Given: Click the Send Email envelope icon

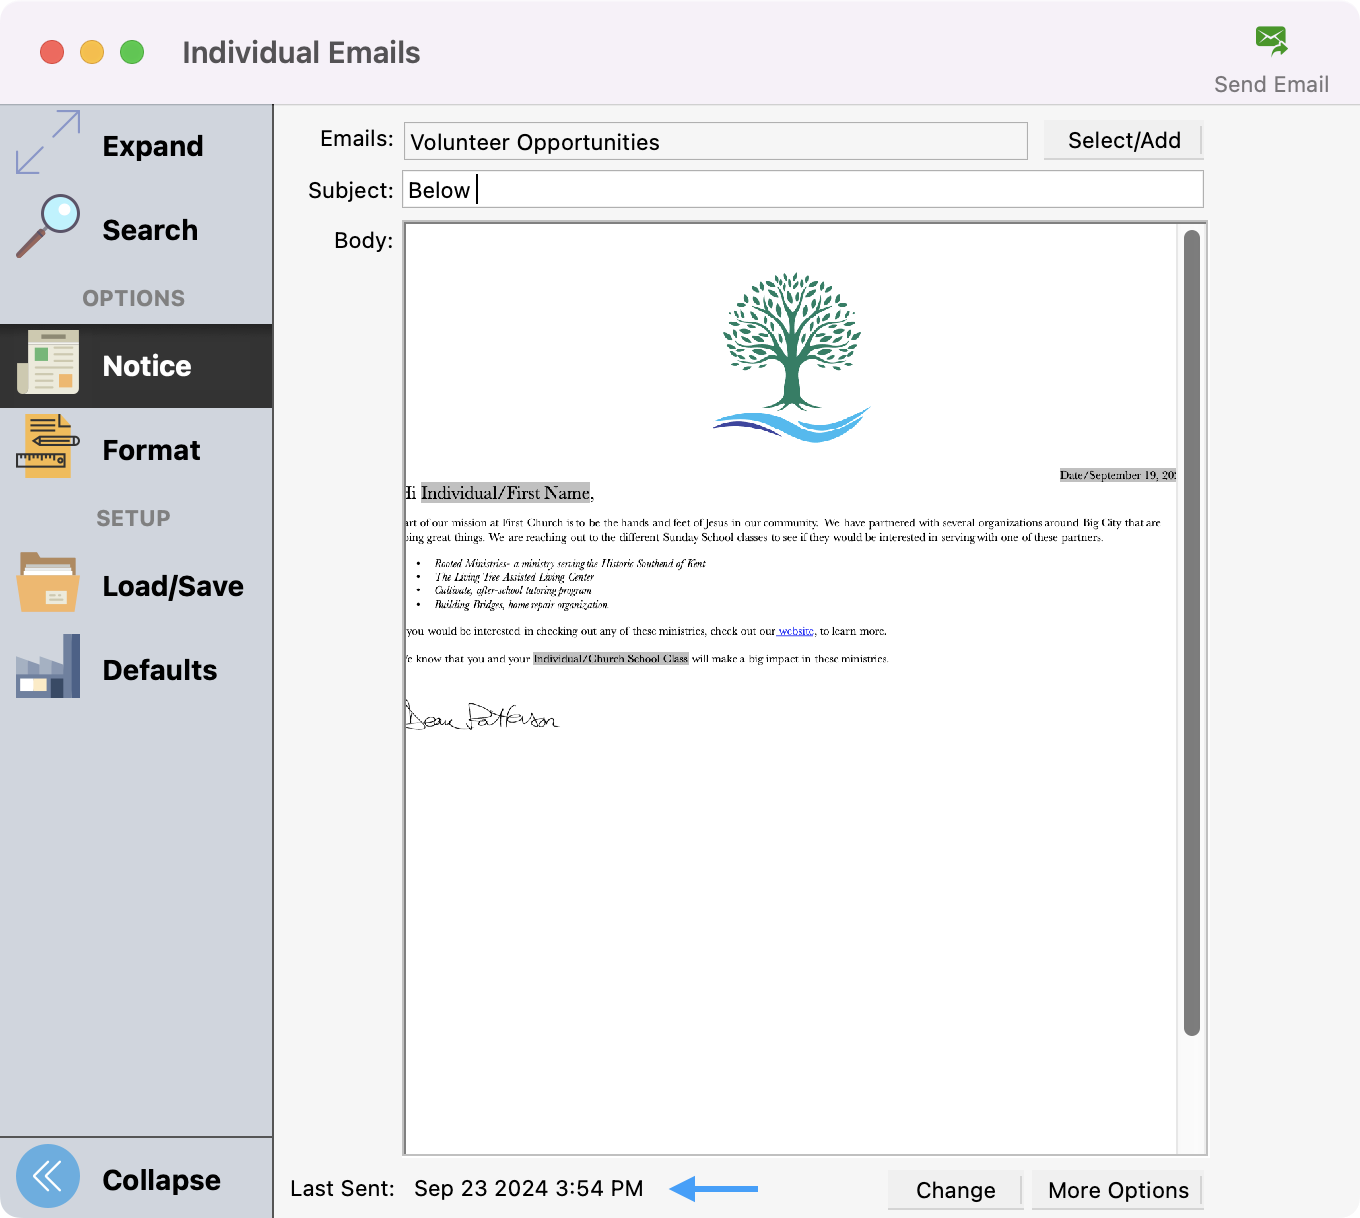Looking at the screenshot, I should coord(1271,41).
